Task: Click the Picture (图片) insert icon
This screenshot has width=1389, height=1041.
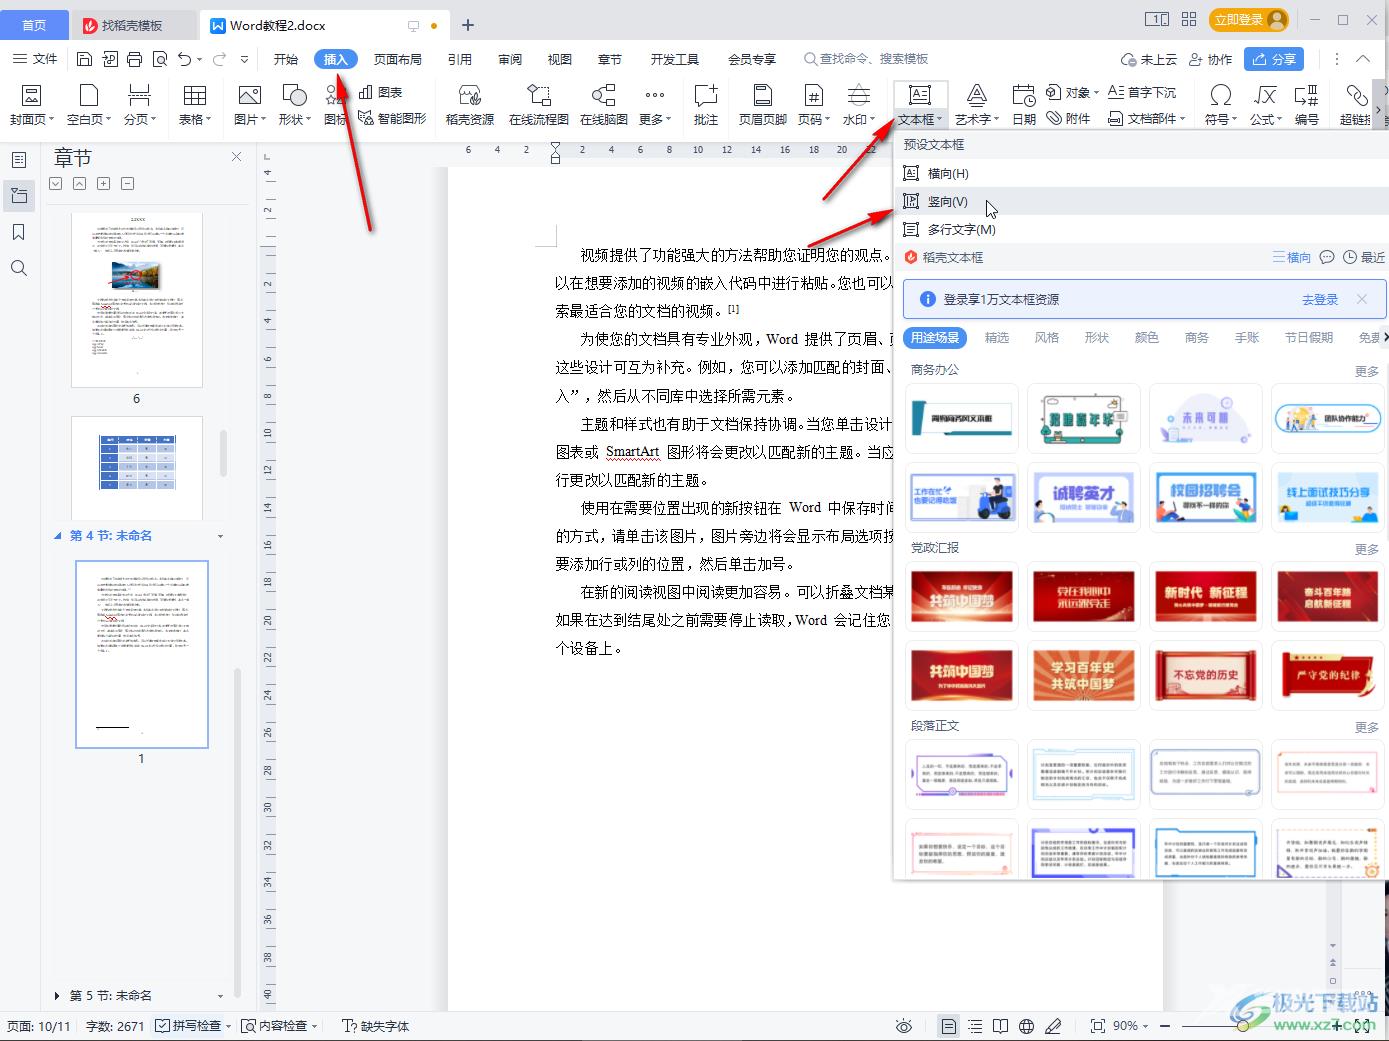Action: [x=249, y=105]
